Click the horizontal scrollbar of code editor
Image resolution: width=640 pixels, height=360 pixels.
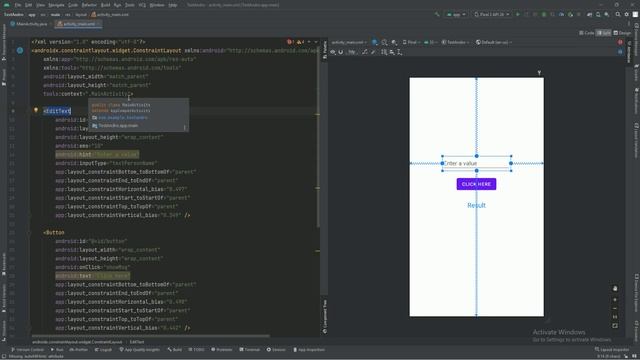click(151, 336)
